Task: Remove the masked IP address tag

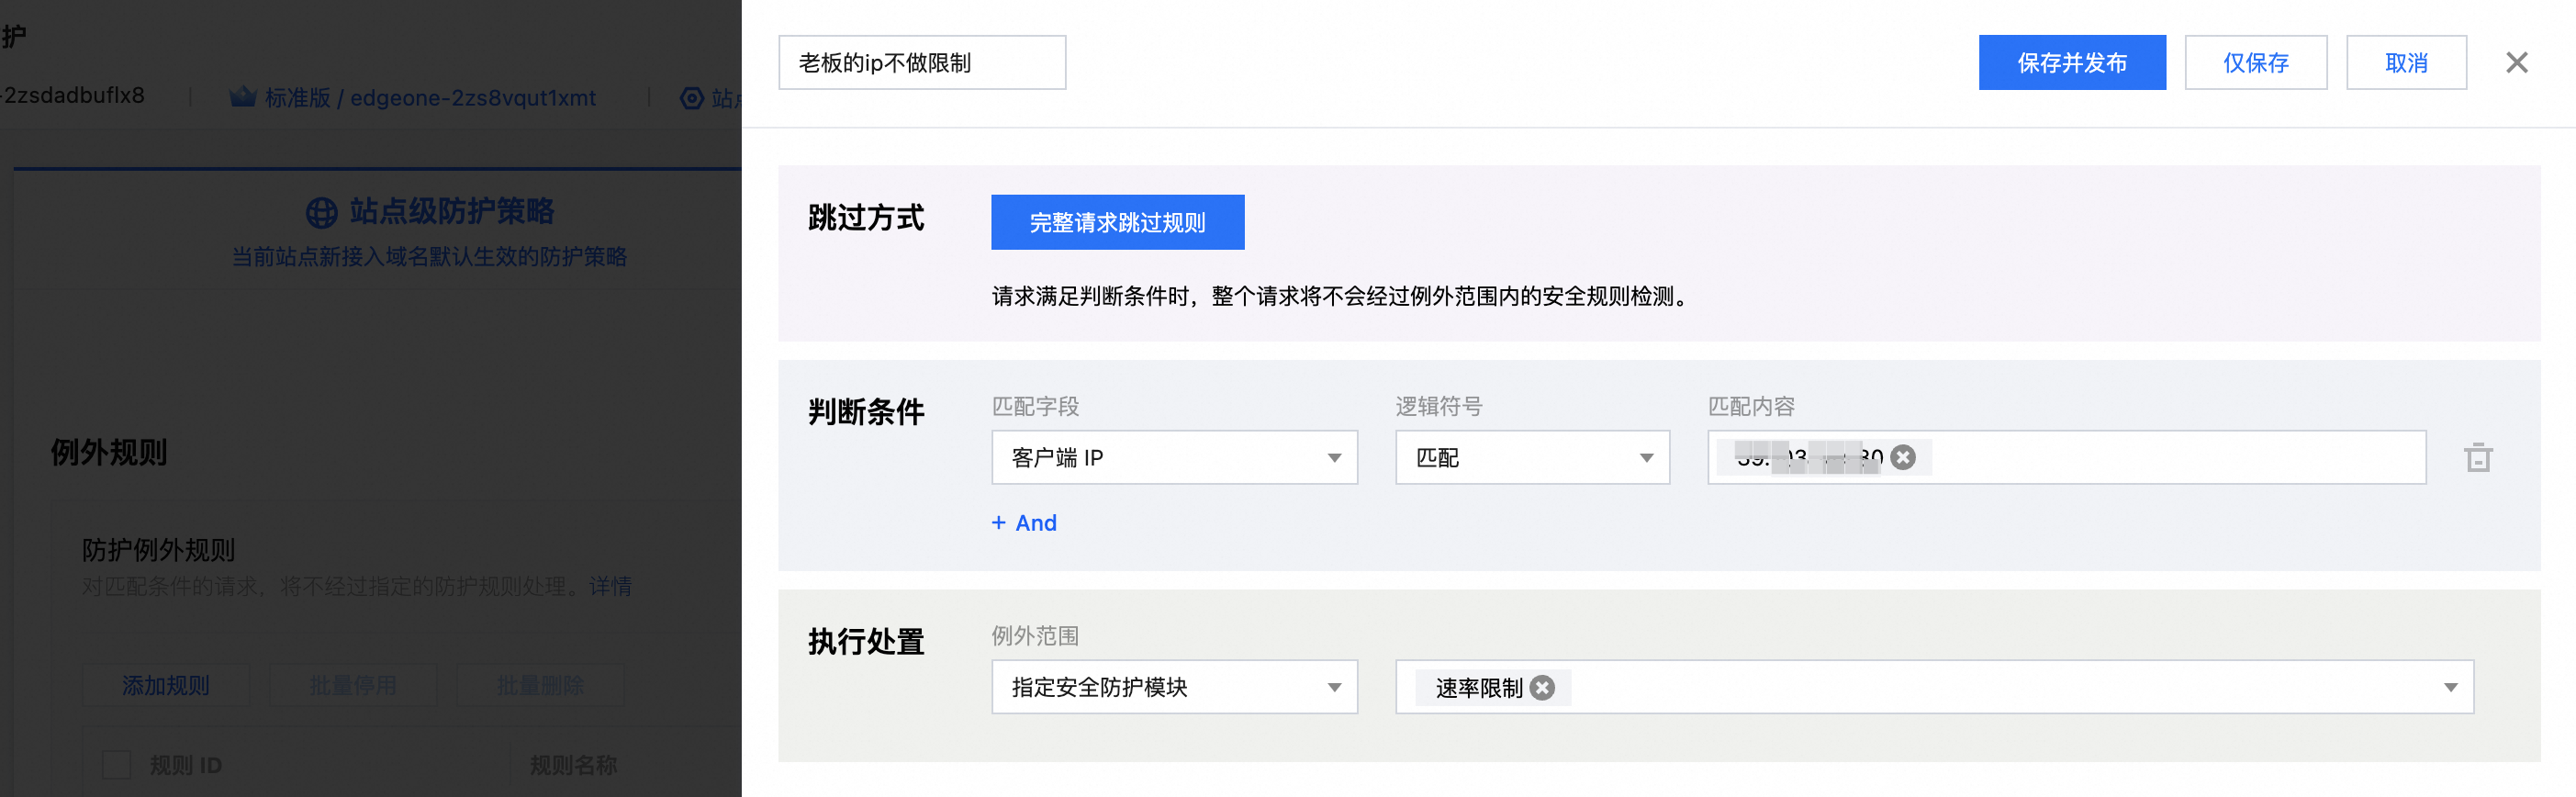Action: coord(1903,457)
